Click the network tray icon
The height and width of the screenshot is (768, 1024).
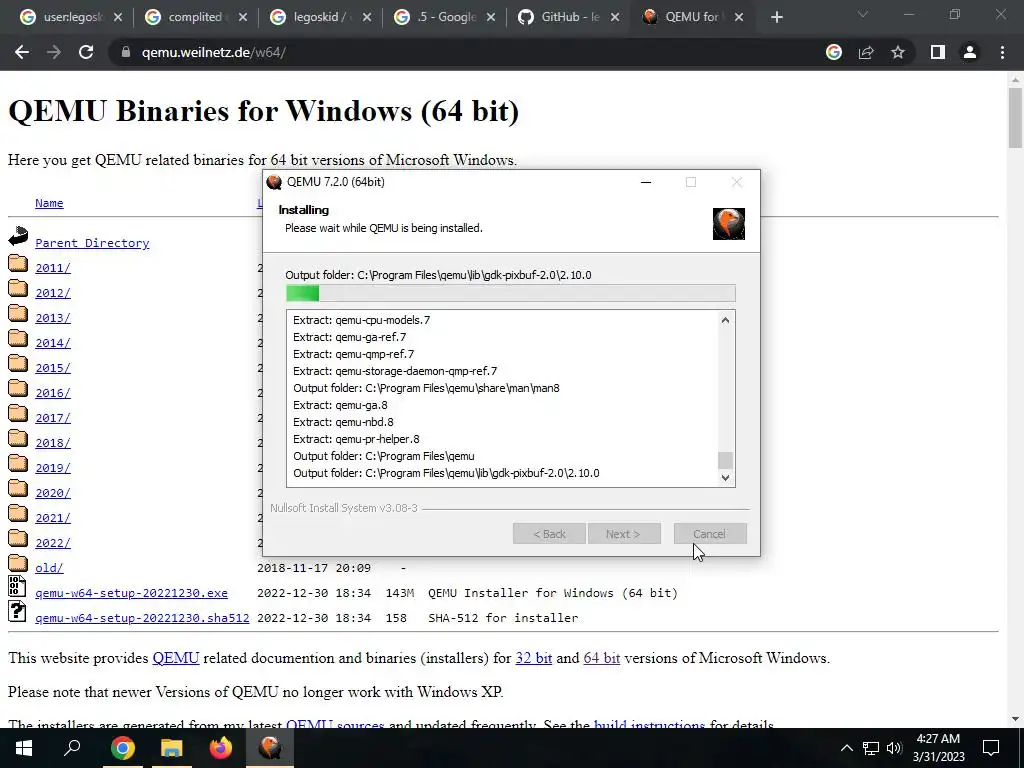tap(871, 748)
